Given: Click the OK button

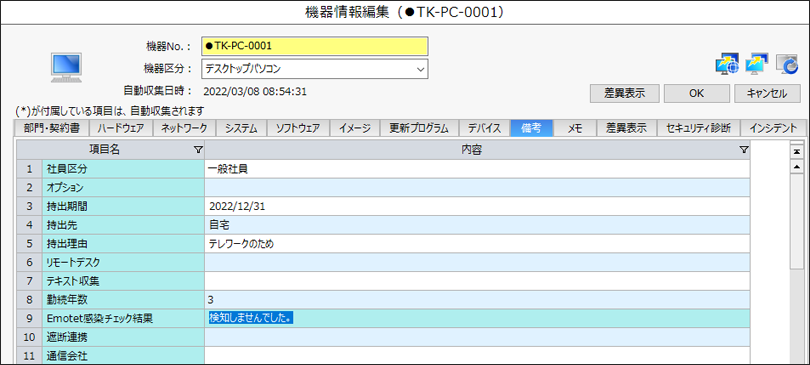Looking at the screenshot, I should pyautogui.click(x=696, y=93).
